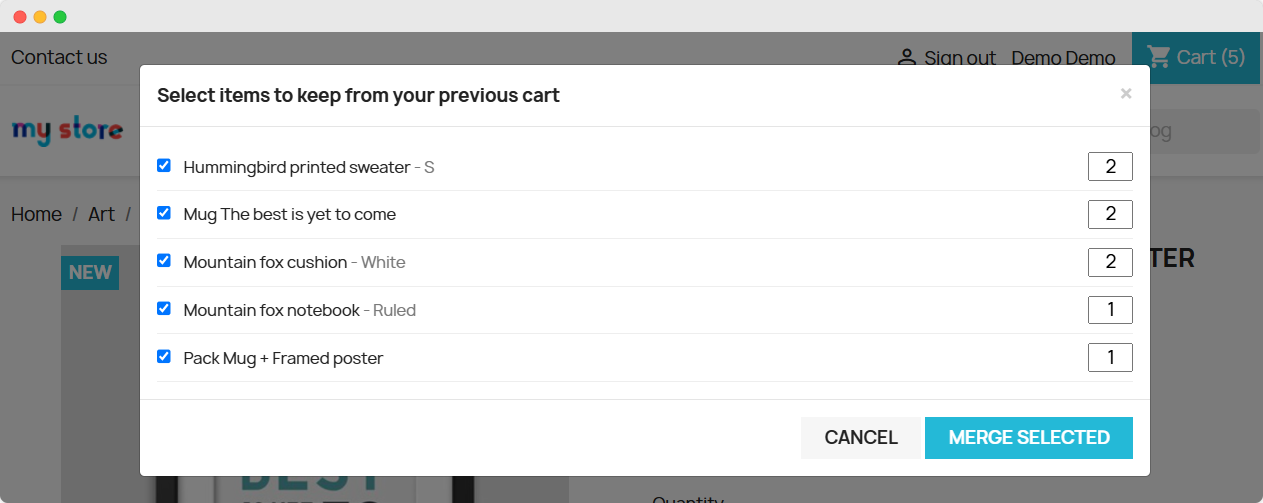1263x503 pixels.
Task: Click the my store logo
Action: click(67, 131)
